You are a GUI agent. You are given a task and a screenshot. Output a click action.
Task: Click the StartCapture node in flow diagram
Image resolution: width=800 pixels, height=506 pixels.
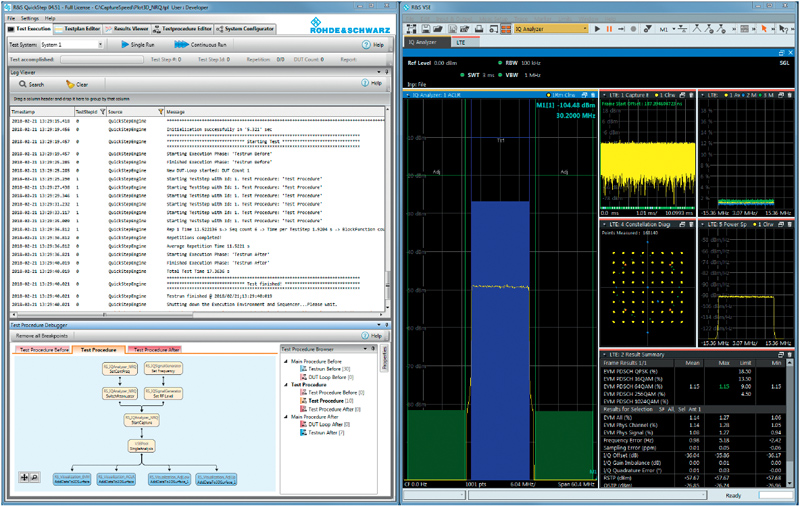click(141, 420)
